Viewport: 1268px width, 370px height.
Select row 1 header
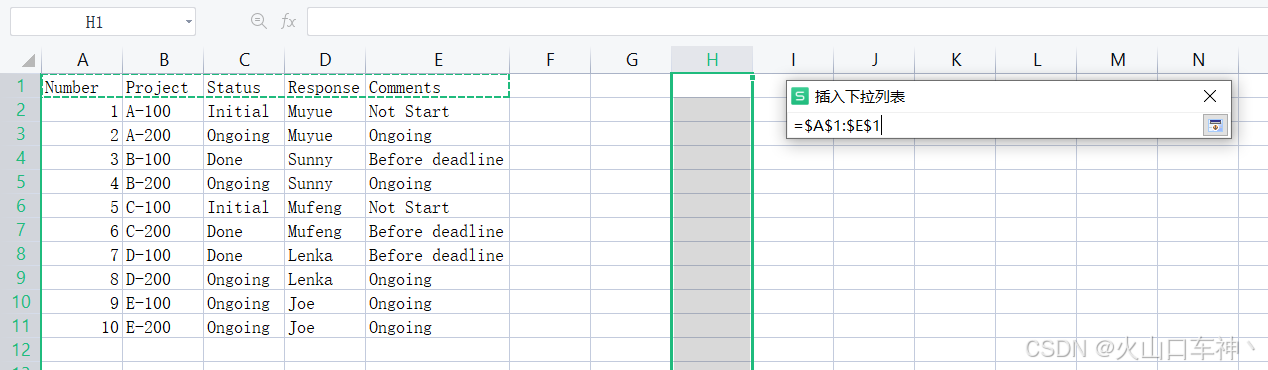20,86
